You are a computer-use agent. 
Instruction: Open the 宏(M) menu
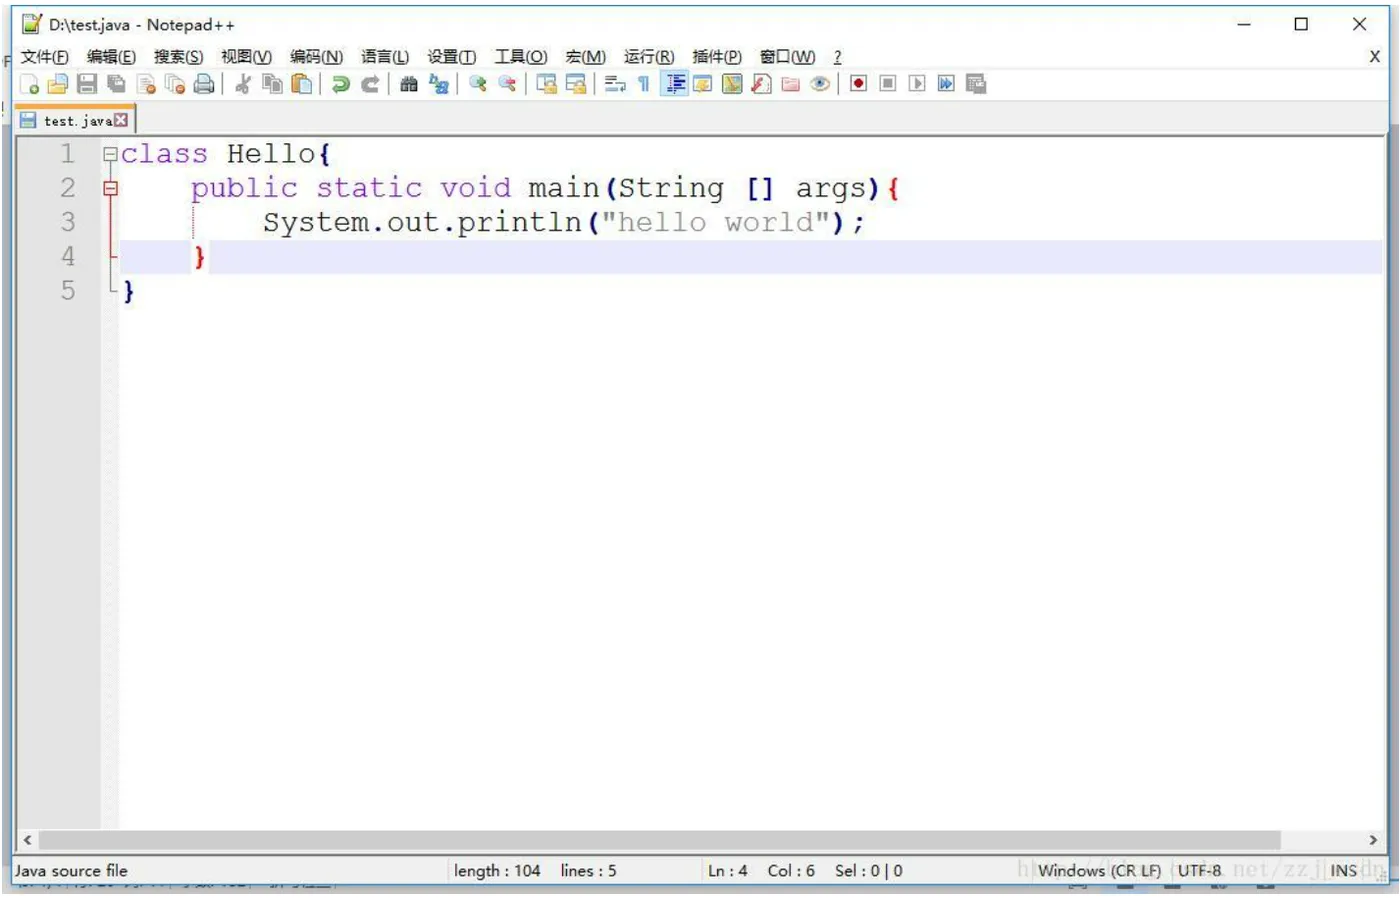point(585,57)
